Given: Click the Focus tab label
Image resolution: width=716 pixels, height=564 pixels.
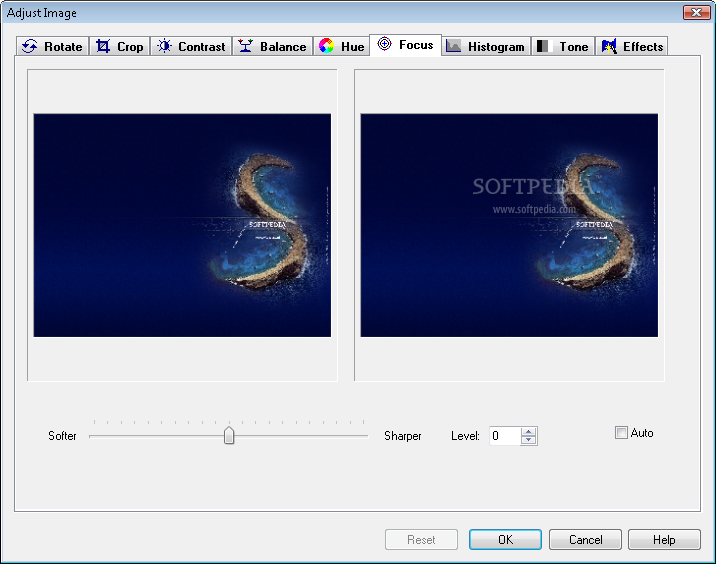Looking at the screenshot, I should tap(416, 45).
